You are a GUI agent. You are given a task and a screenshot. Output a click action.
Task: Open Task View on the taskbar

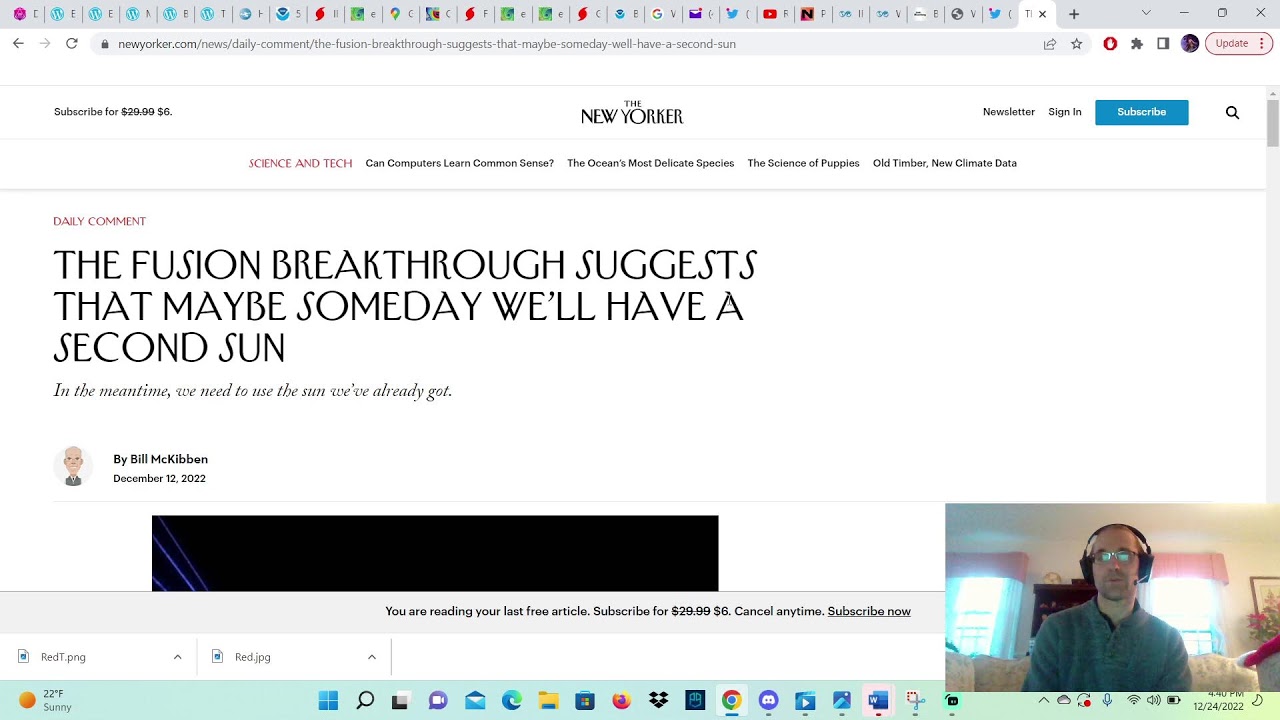[x=400, y=701]
